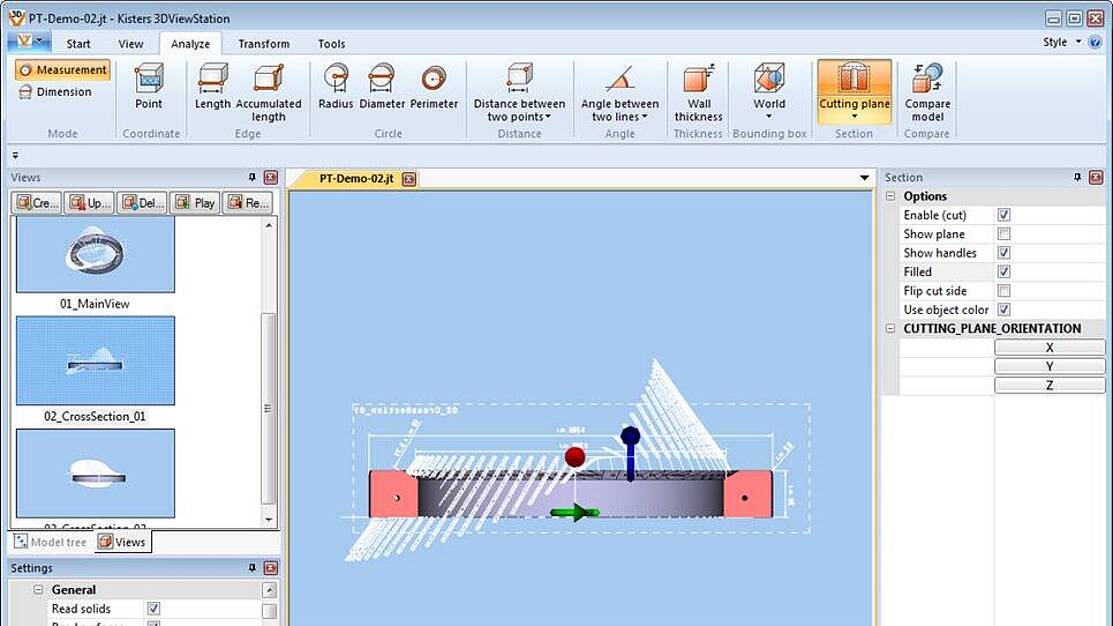Open the document tab list dropdown
This screenshot has height=626, width=1113.
tap(864, 178)
